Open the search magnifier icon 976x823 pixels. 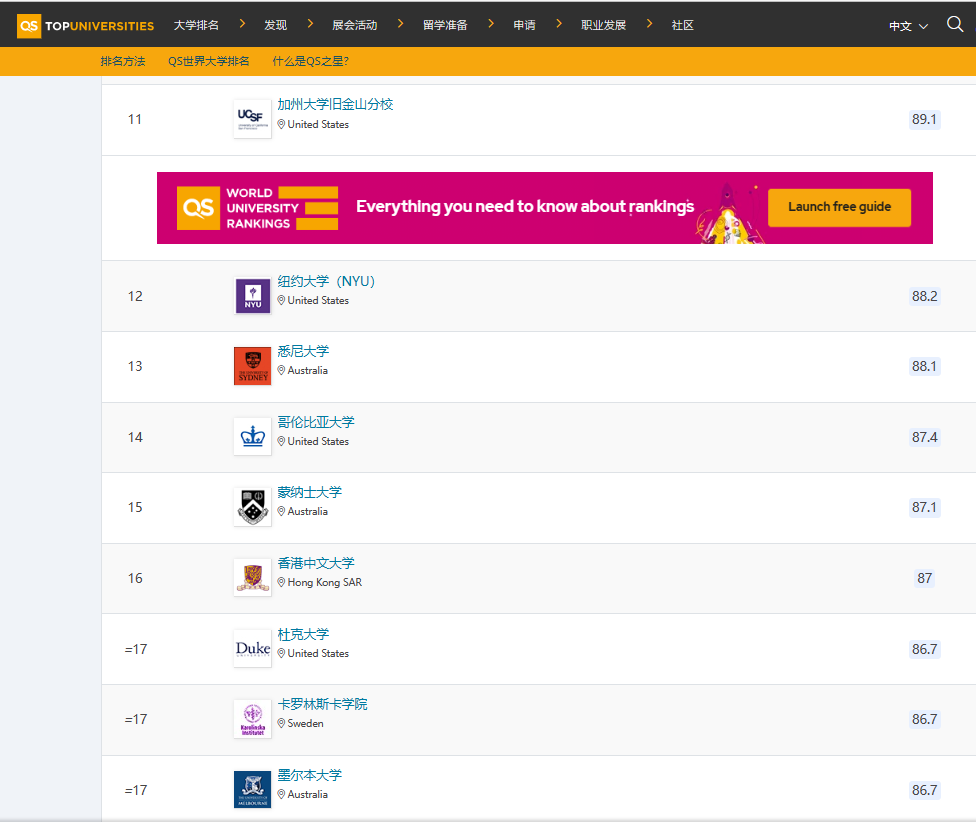[955, 25]
